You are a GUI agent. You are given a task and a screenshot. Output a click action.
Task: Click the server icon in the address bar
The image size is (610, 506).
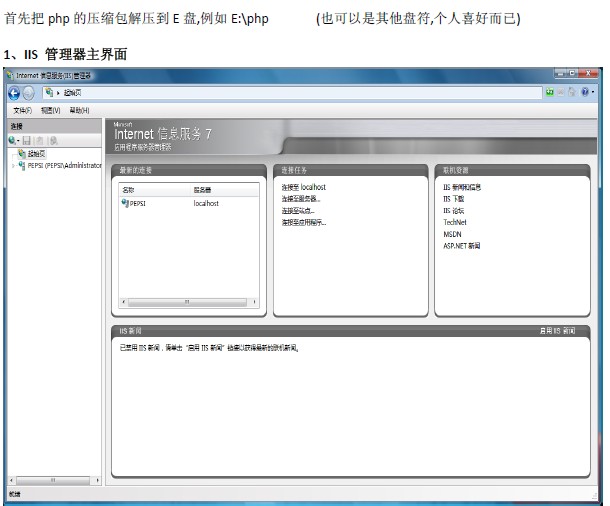(x=49, y=93)
